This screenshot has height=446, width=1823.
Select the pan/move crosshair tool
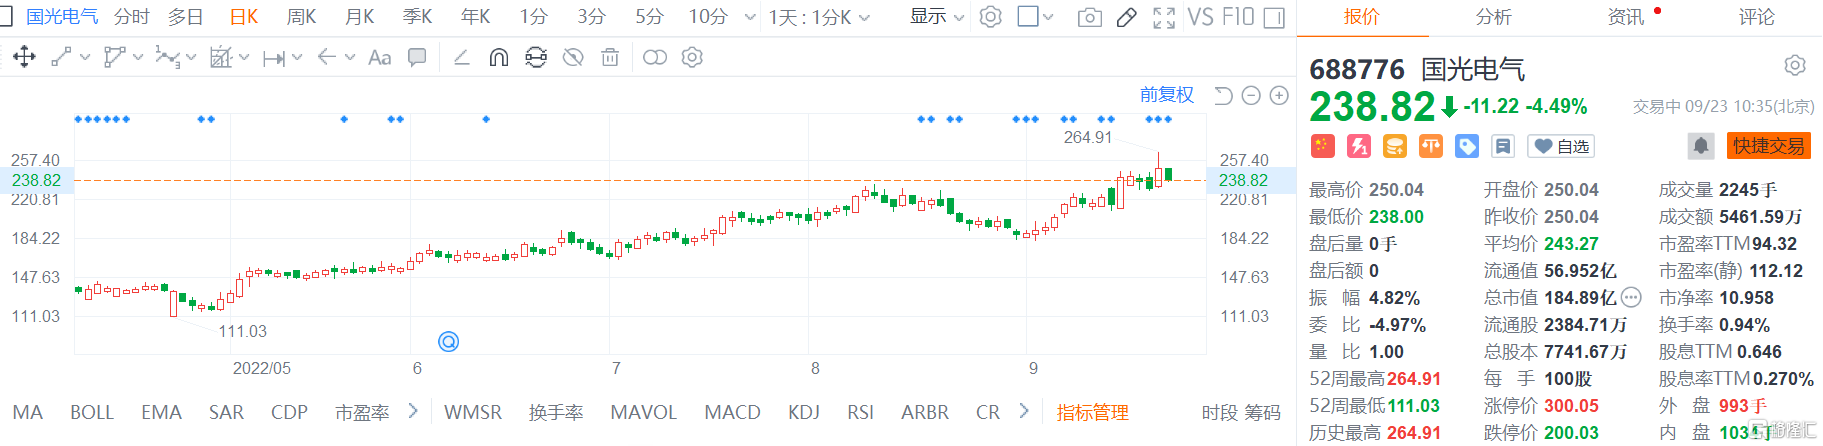click(x=24, y=57)
